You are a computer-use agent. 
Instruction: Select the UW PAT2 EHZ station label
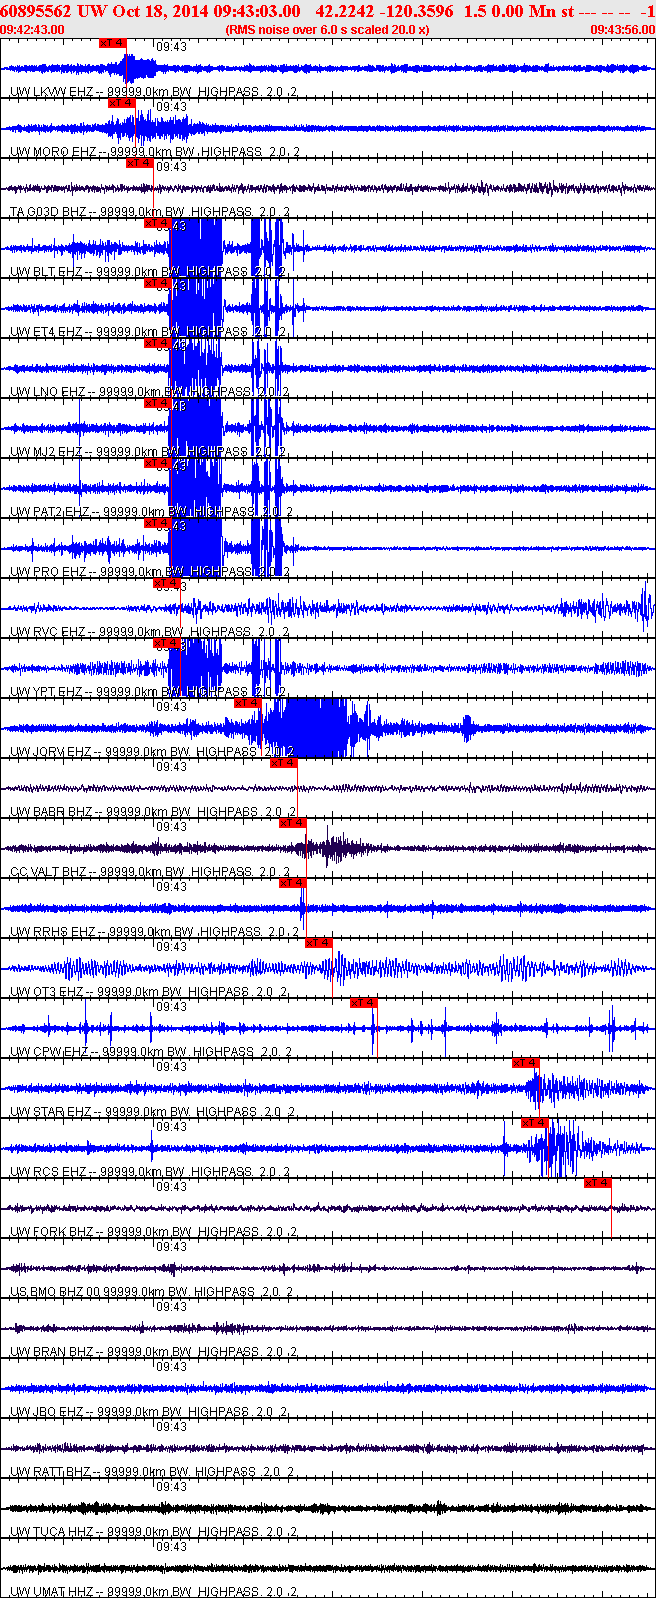(x=50, y=512)
